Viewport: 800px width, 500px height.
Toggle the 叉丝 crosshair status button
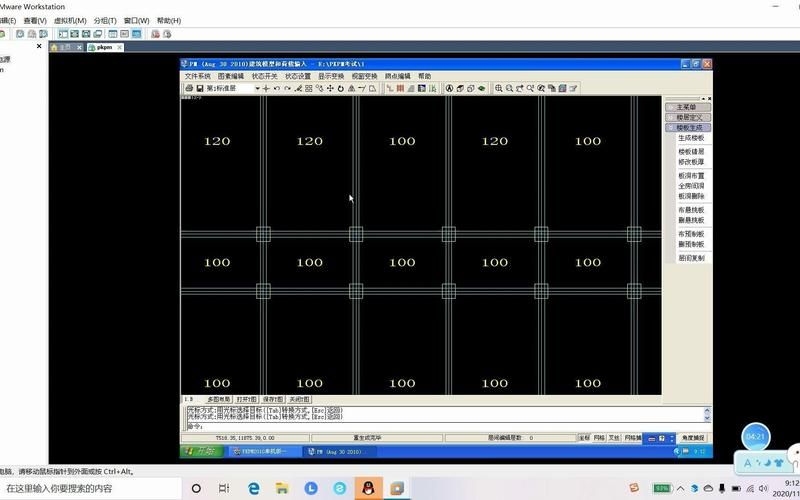pos(614,438)
